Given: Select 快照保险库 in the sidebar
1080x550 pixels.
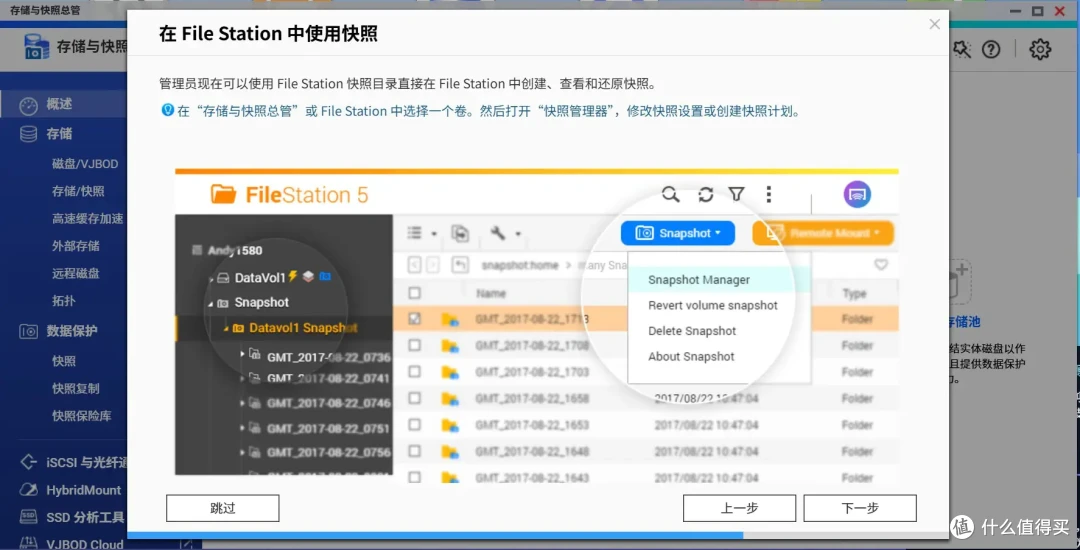Looking at the screenshot, I should point(82,416).
